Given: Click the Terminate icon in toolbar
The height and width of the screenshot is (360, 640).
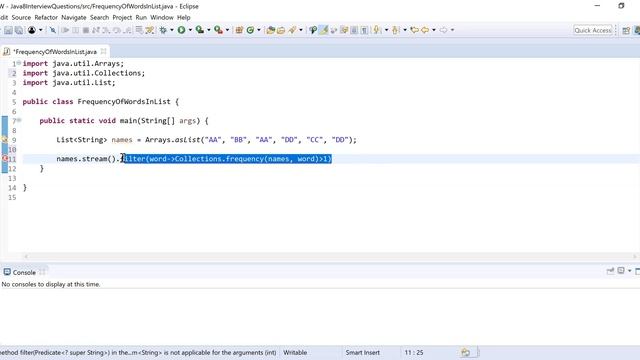Looking at the screenshot, I should pos(86,30).
